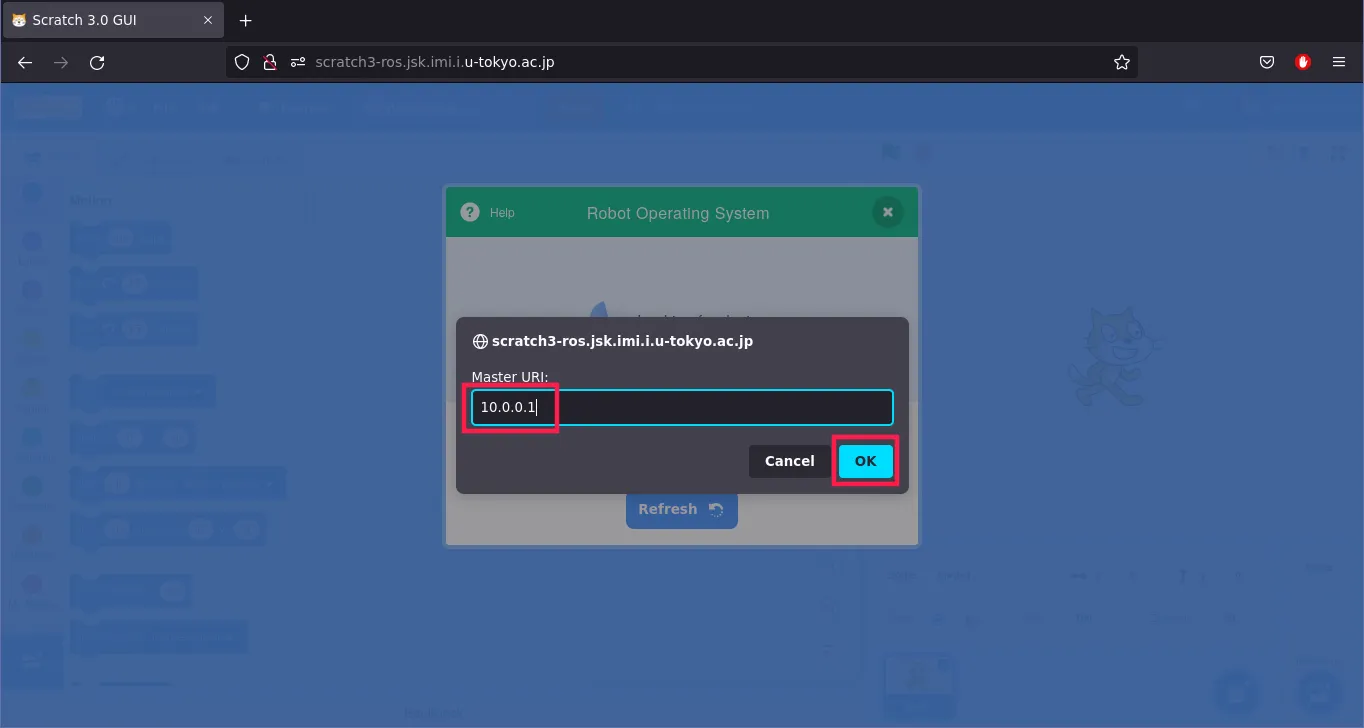The height and width of the screenshot is (728, 1364).
Task: Cancel the Master URI prompt
Action: point(789,461)
